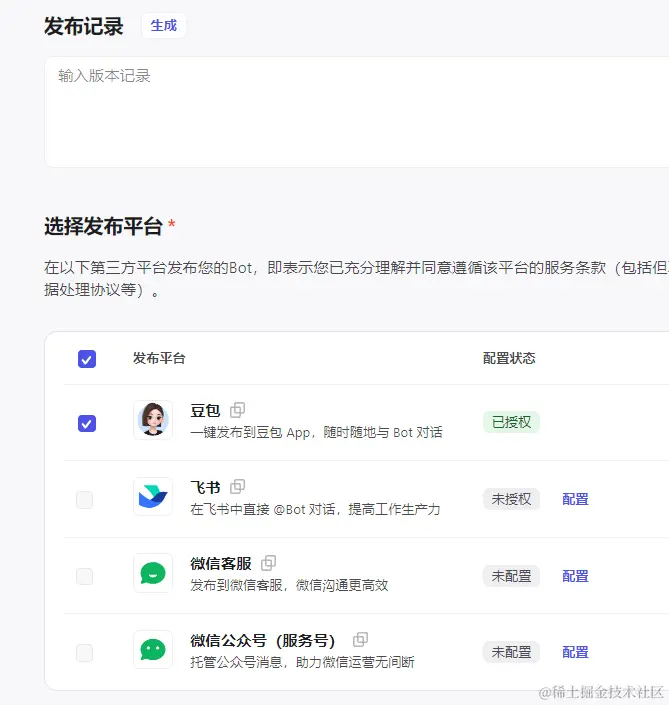Click description 发布到微信客服，微信沟通更高效
The height and width of the screenshot is (705, 669).
[x=289, y=585]
